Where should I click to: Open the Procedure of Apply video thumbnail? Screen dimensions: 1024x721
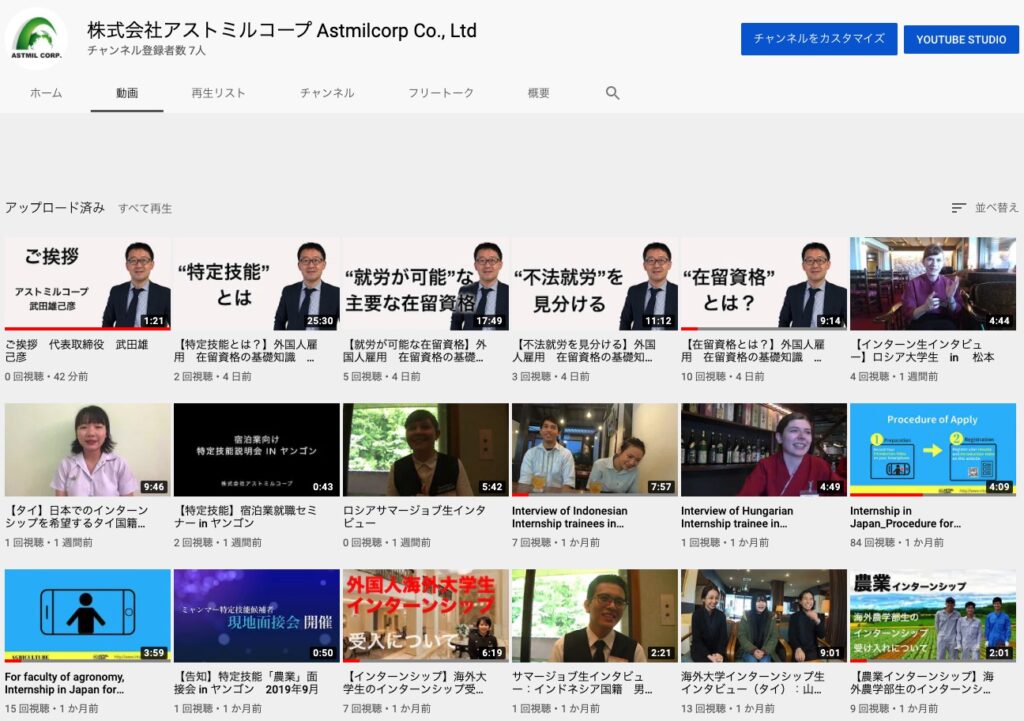click(x=932, y=450)
